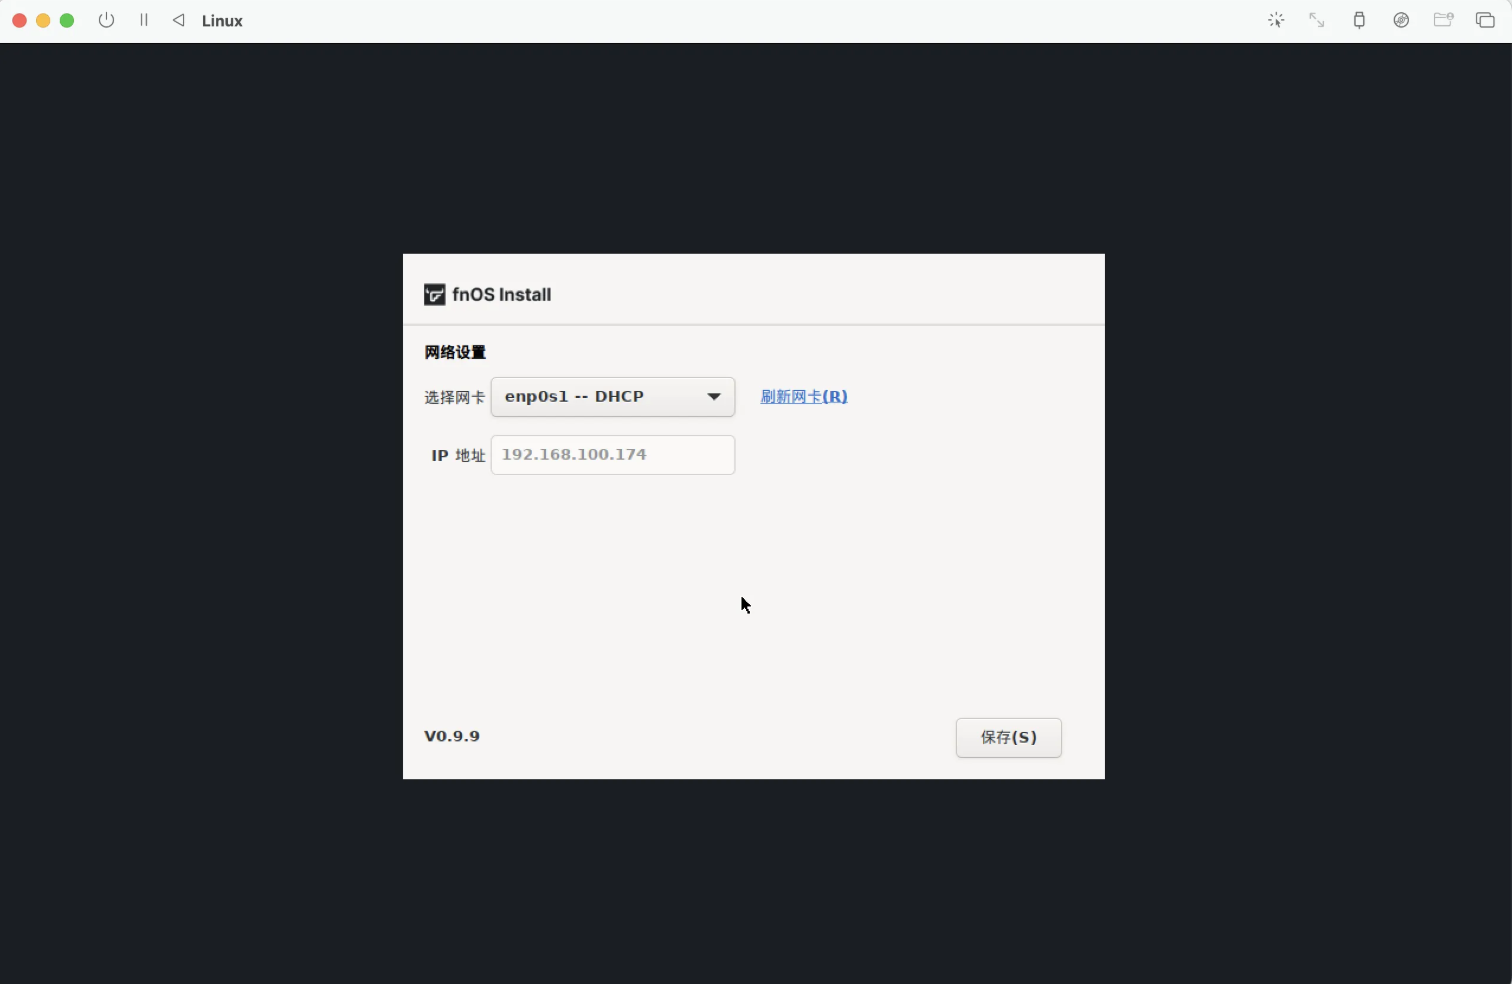
Task: Open the USB devices icon in title bar
Action: tap(1359, 20)
